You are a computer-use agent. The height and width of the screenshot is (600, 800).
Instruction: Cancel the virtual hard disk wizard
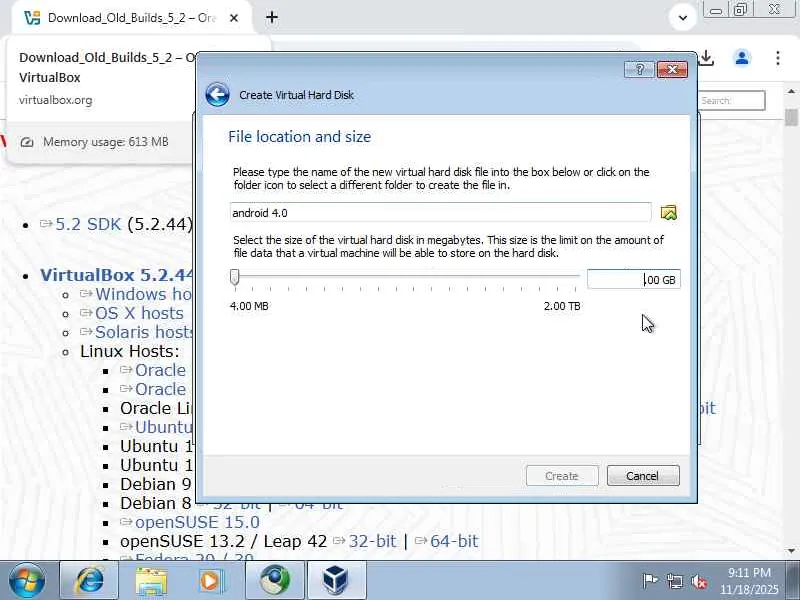tap(643, 476)
